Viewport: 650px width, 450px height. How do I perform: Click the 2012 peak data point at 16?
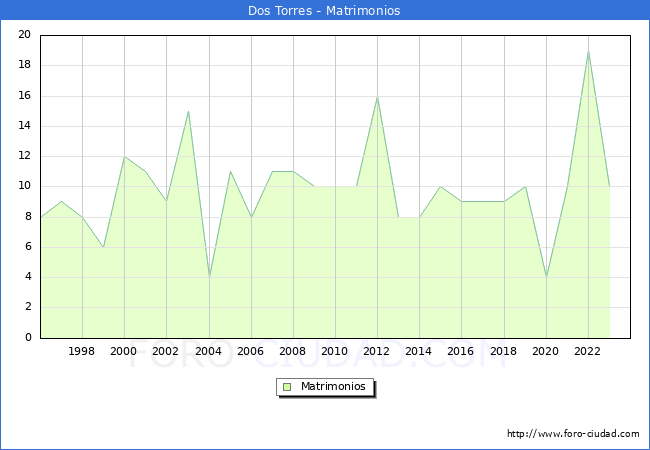(378, 97)
